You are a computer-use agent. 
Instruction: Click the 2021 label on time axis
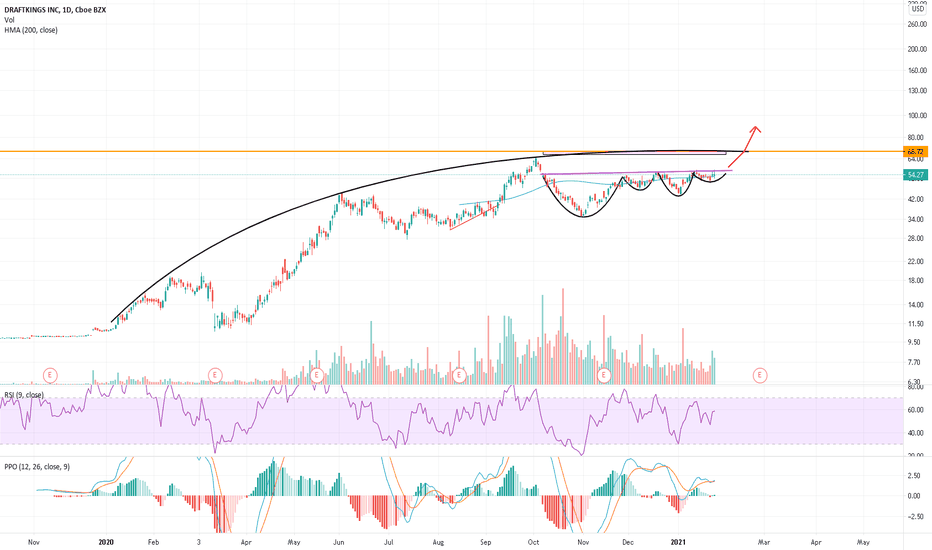[x=678, y=542]
